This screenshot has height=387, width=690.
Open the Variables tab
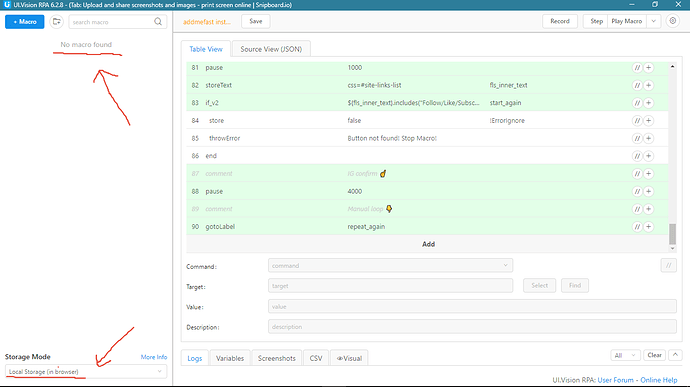pos(230,358)
